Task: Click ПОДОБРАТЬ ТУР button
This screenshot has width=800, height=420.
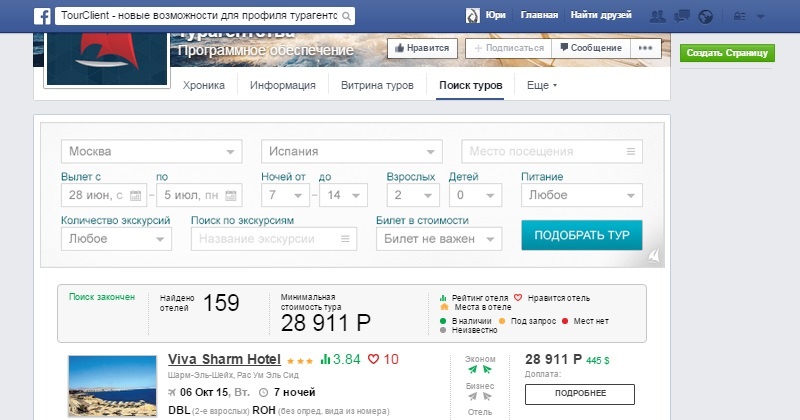Action: click(582, 235)
